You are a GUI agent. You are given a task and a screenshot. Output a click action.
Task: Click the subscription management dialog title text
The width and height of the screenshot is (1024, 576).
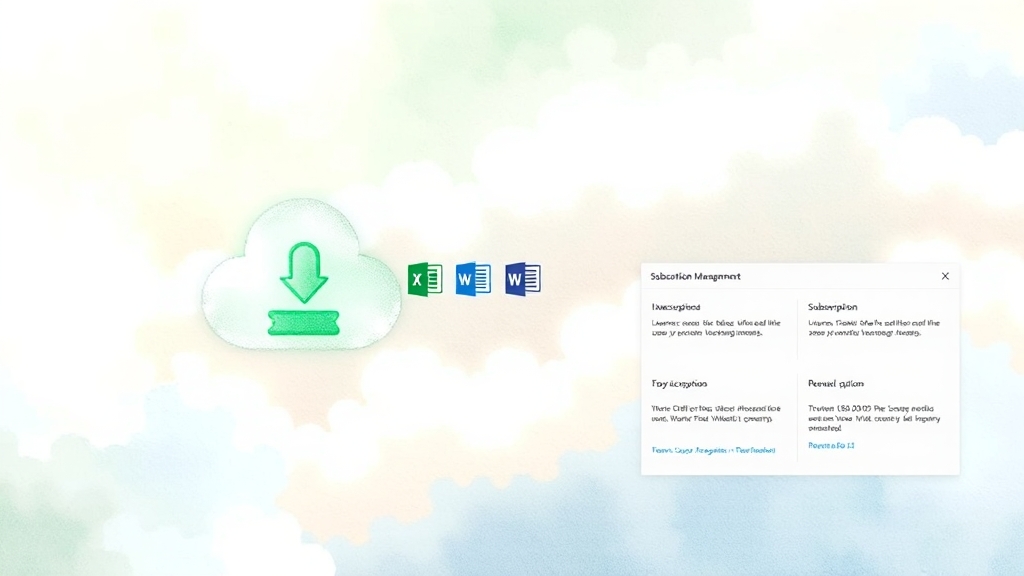click(x=695, y=276)
